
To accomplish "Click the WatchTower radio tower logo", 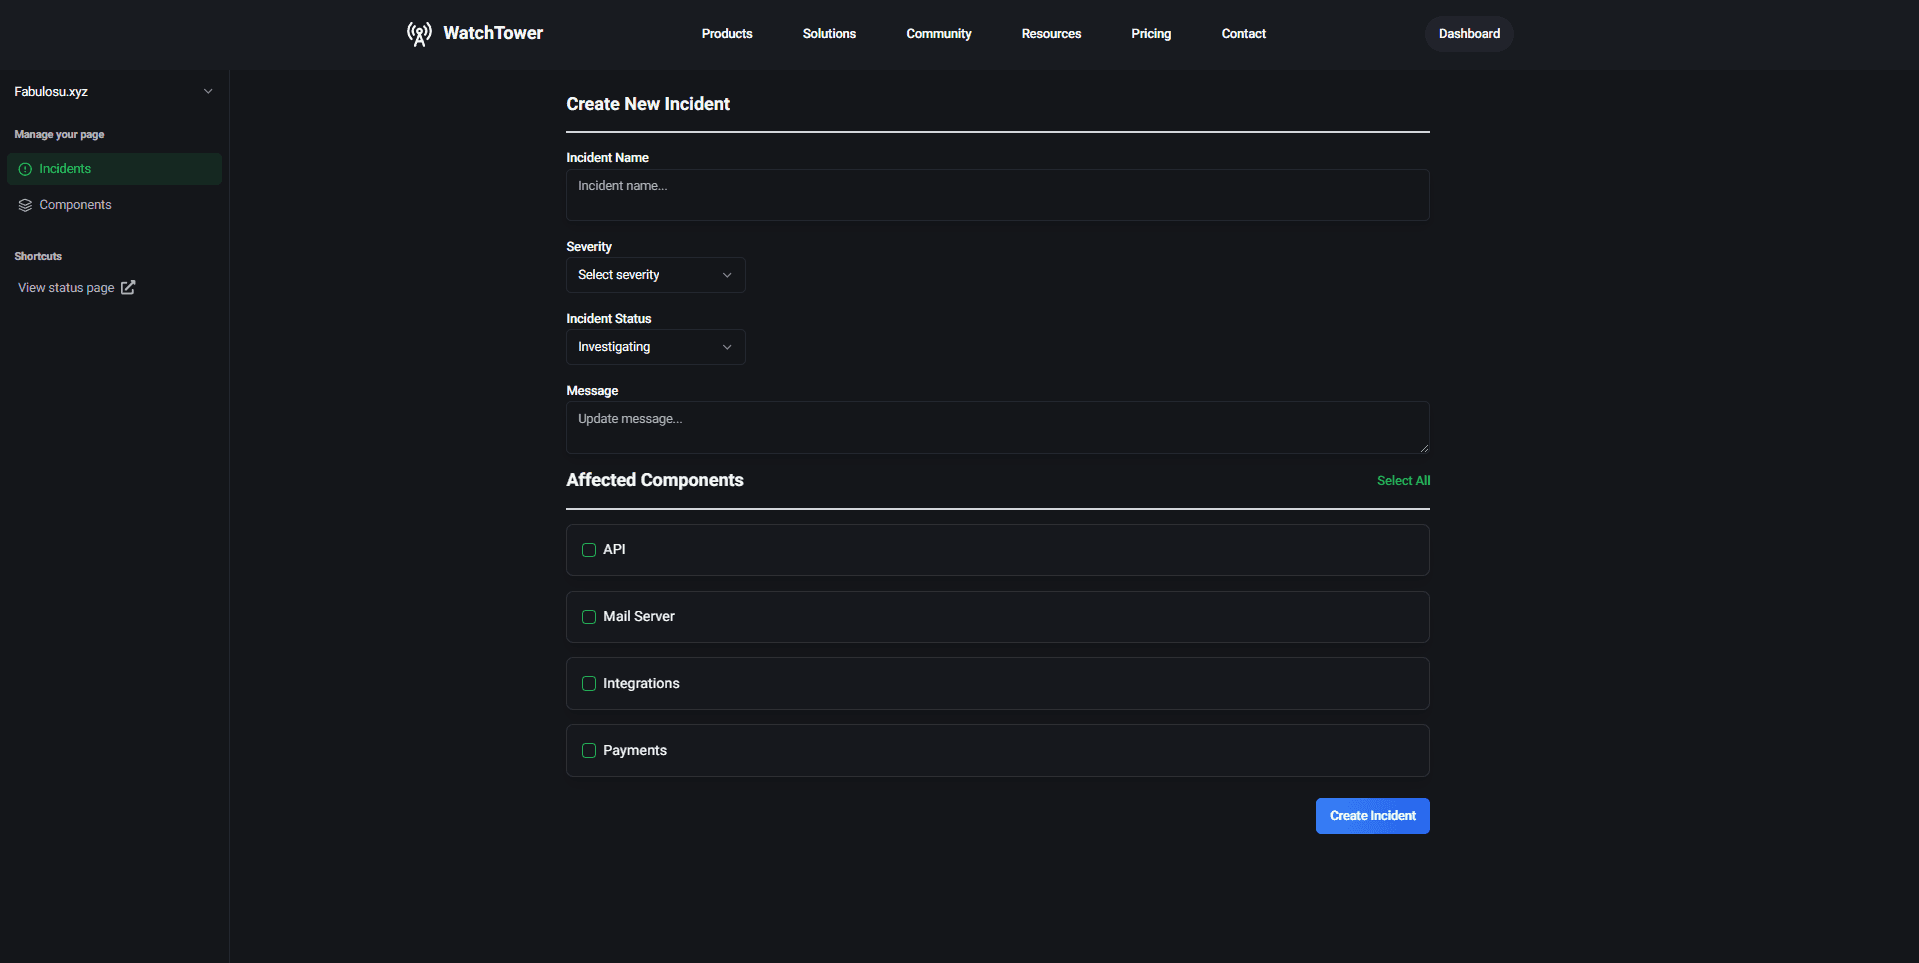I will coord(419,33).
